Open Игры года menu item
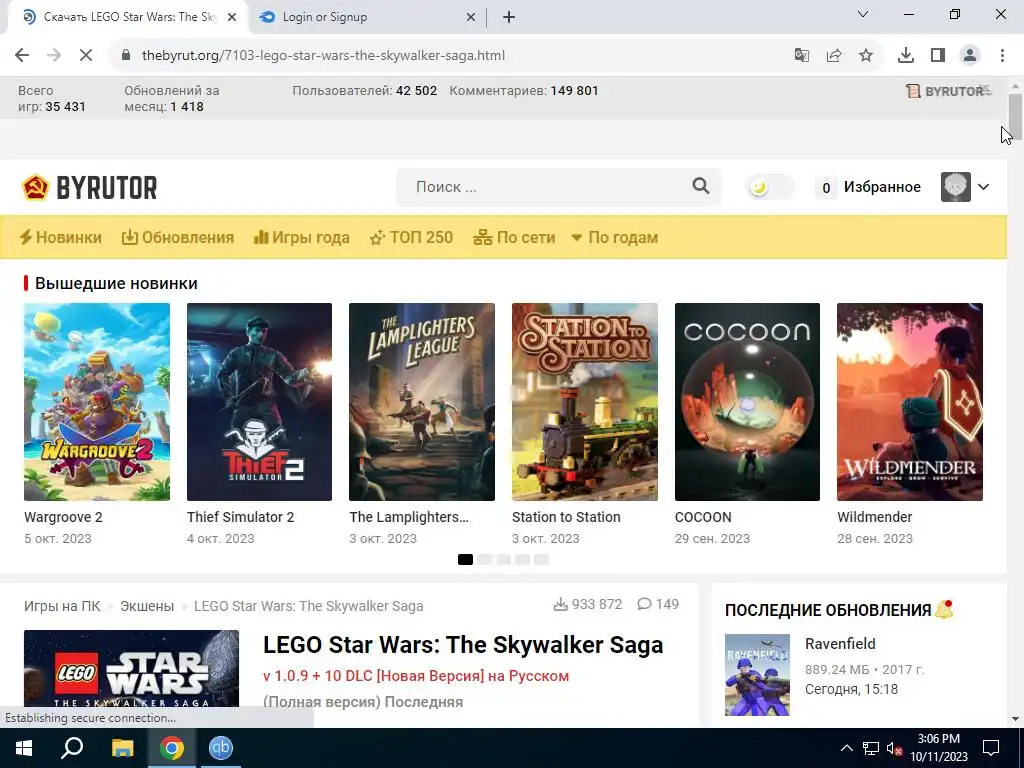This screenshot has width=1024, height=768. coord(302,237)
